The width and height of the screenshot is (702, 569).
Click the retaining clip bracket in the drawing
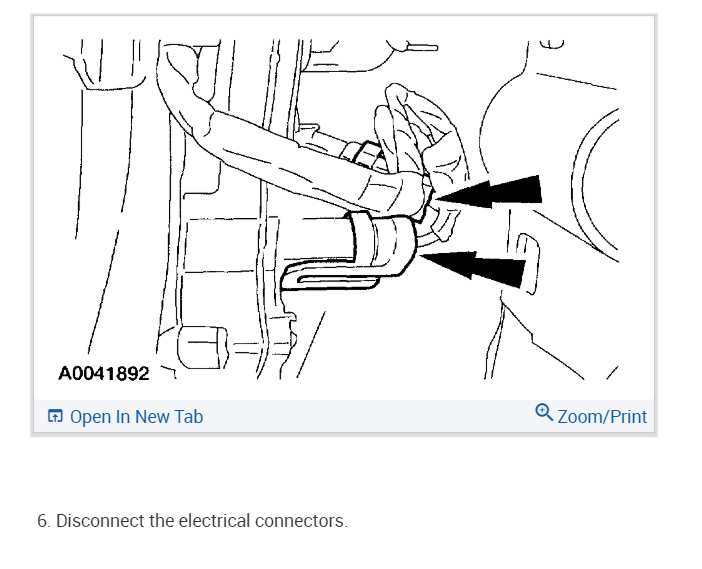click(x=349, y=253)
